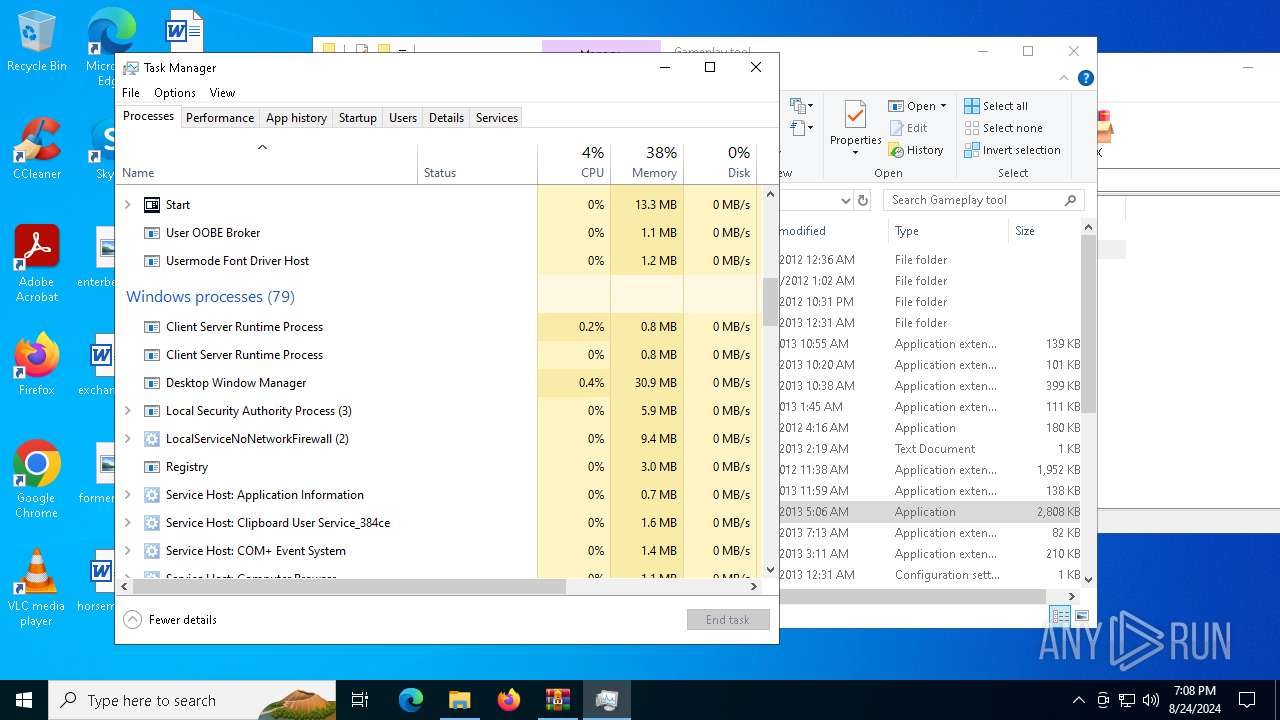
Task: Switch to the App history tab
Action: click(296, 118)
